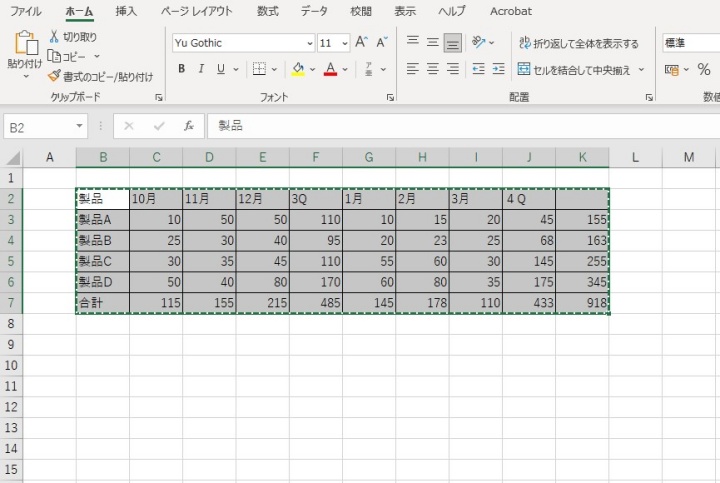Align text to top of cell
The width and height of the screenshot is (720, 483).
(x=412, y=42)
